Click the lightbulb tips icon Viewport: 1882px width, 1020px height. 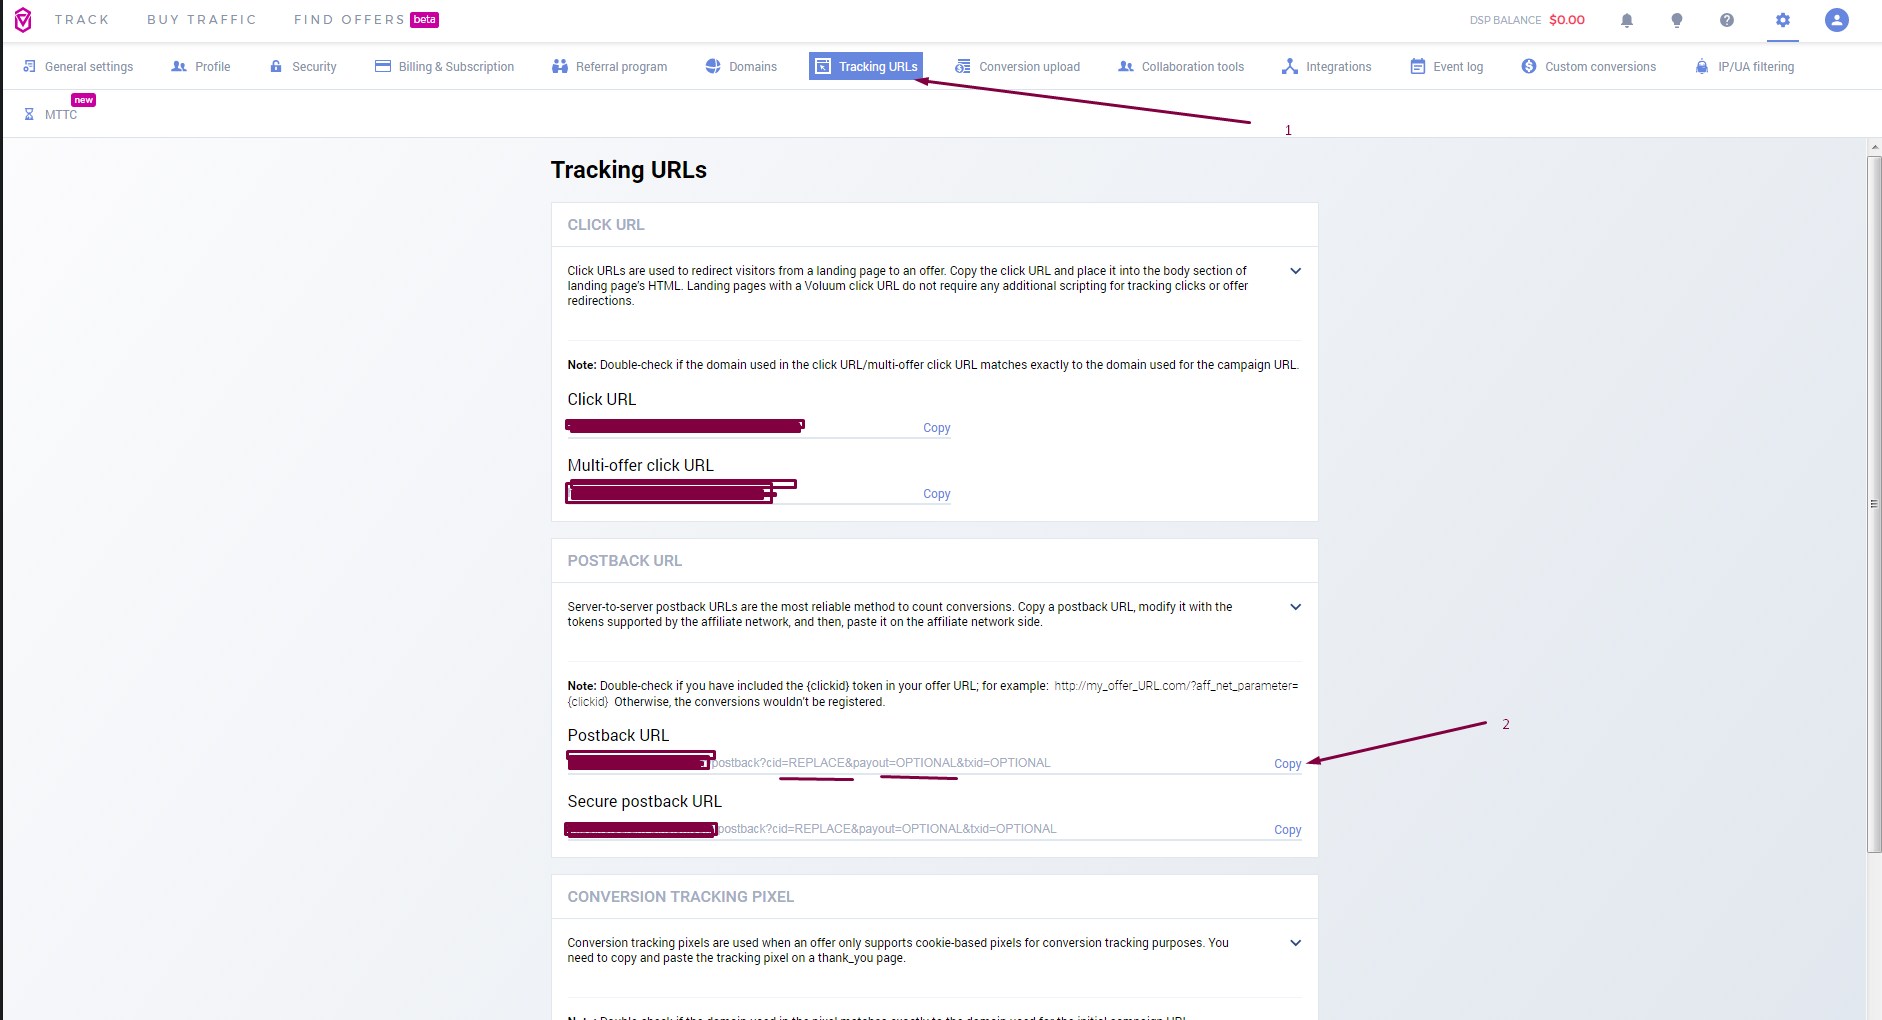[x=1677, y=20]
